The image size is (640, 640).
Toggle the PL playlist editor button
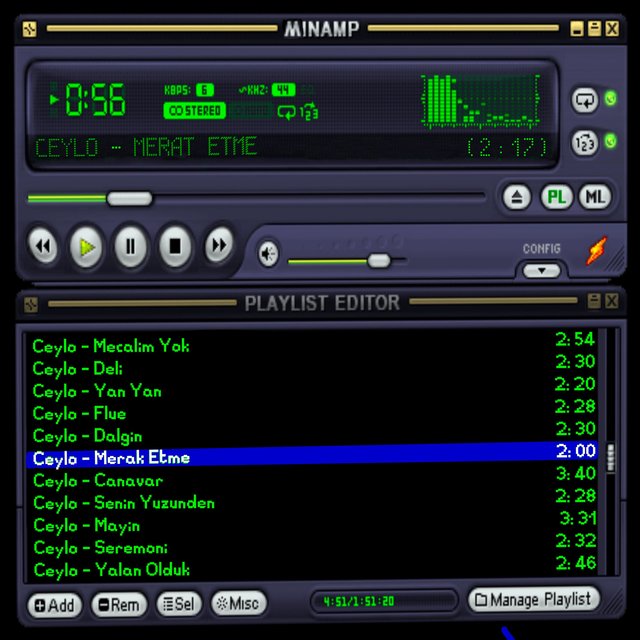coord(556,197)
